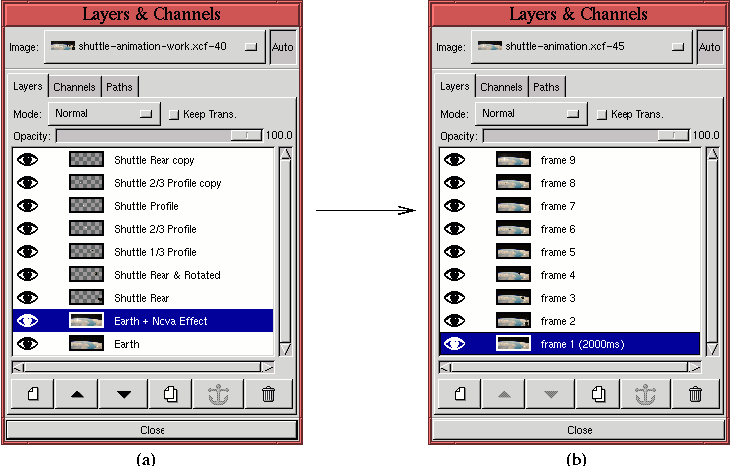Toggle visibility of frame 9 layer
Viewport: 731px width, 466px height.
click(x=455, y=160)
